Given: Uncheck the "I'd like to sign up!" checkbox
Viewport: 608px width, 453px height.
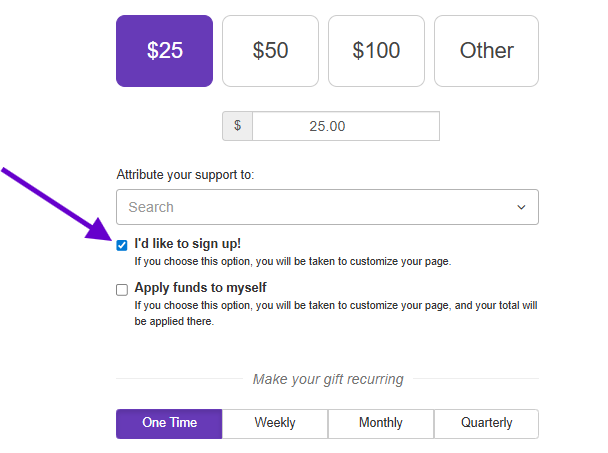Looking at the screenshot, I should point(122,245).
